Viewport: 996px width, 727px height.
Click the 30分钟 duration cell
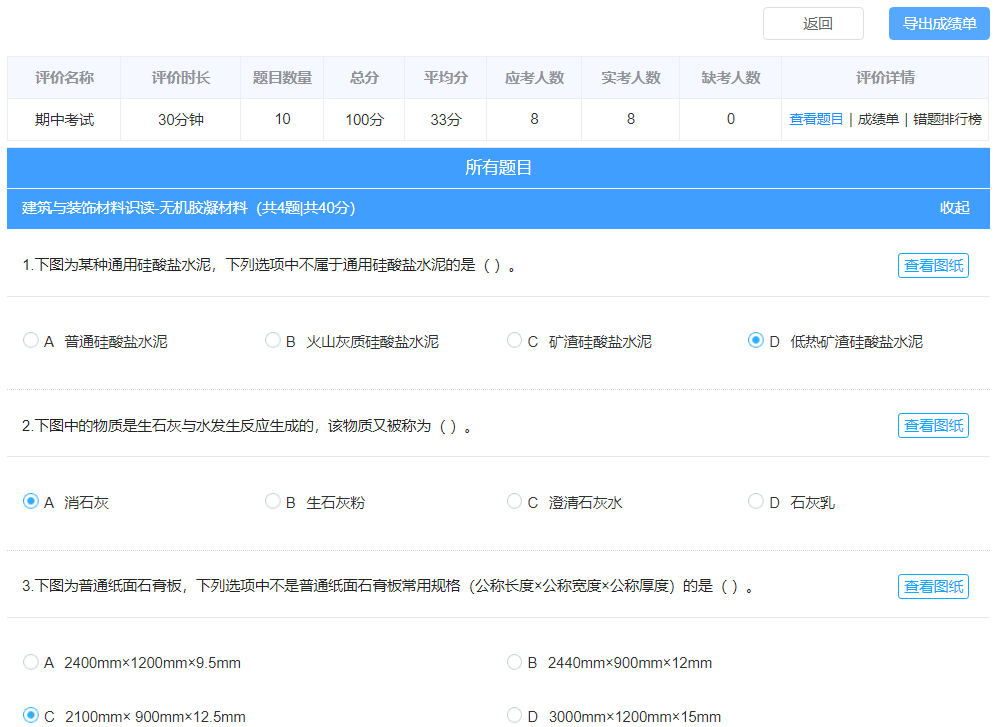pyautogui.click(x=180, y=119)
